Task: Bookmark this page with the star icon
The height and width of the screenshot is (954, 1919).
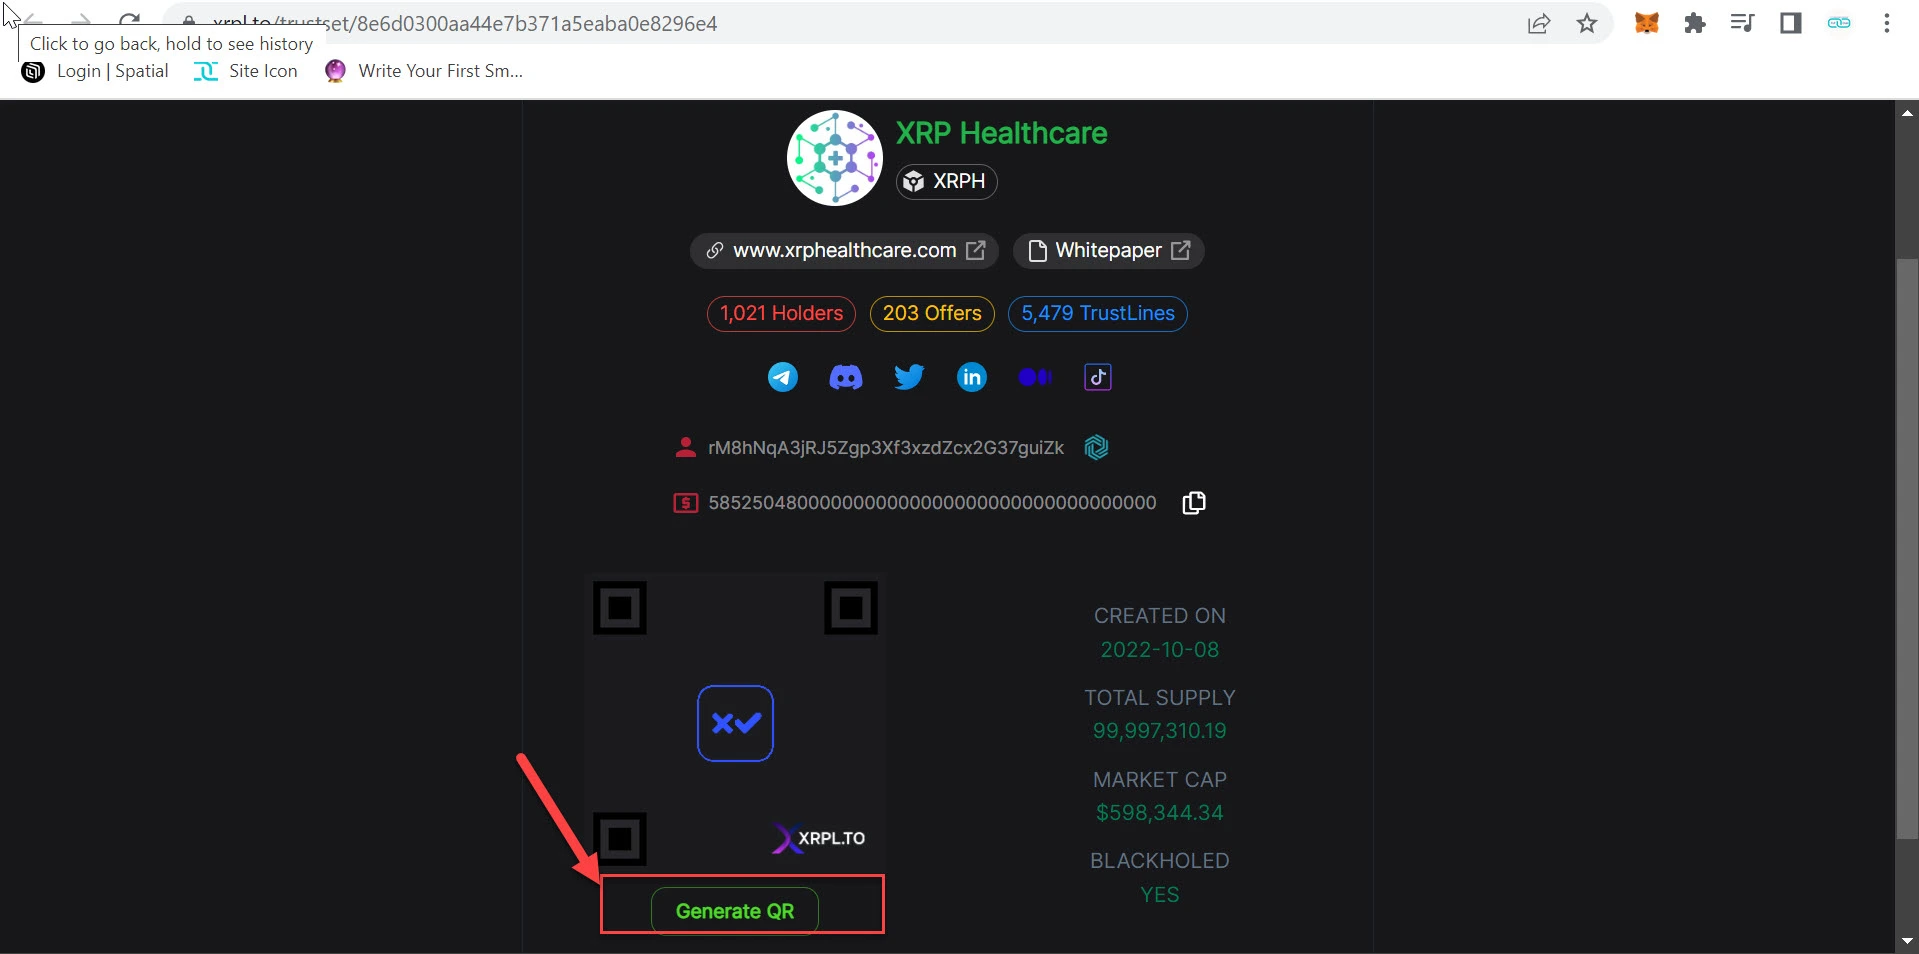Action: 1587,23
